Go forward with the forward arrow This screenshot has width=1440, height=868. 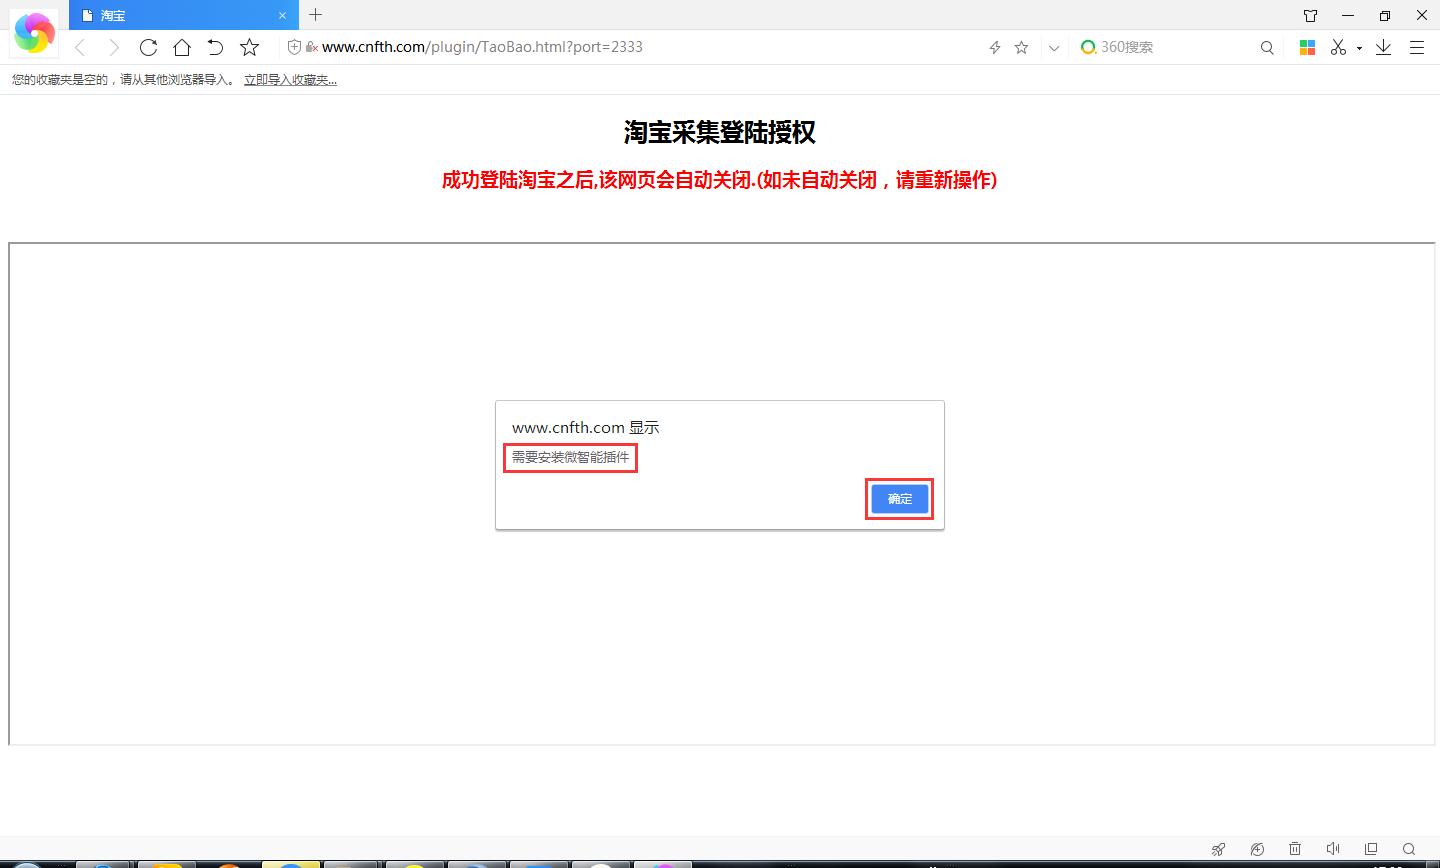114,47
